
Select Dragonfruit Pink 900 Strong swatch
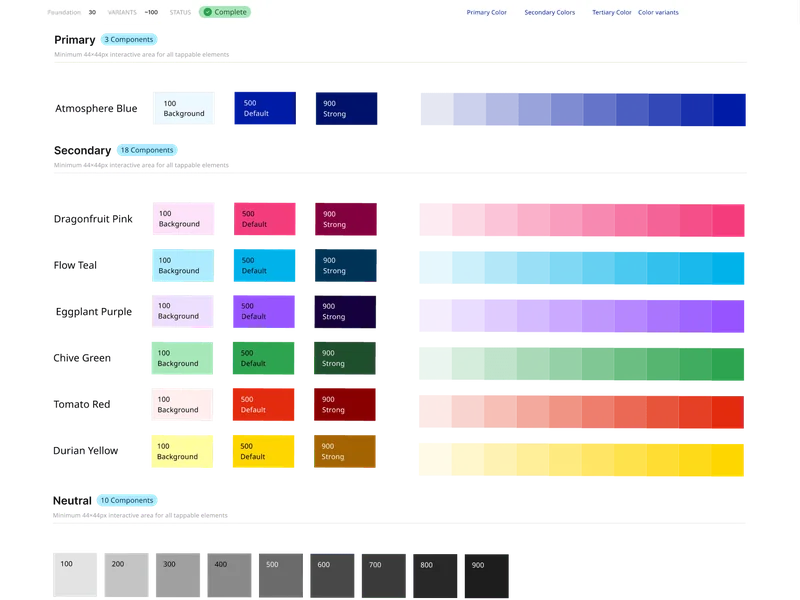coord(346,219)
